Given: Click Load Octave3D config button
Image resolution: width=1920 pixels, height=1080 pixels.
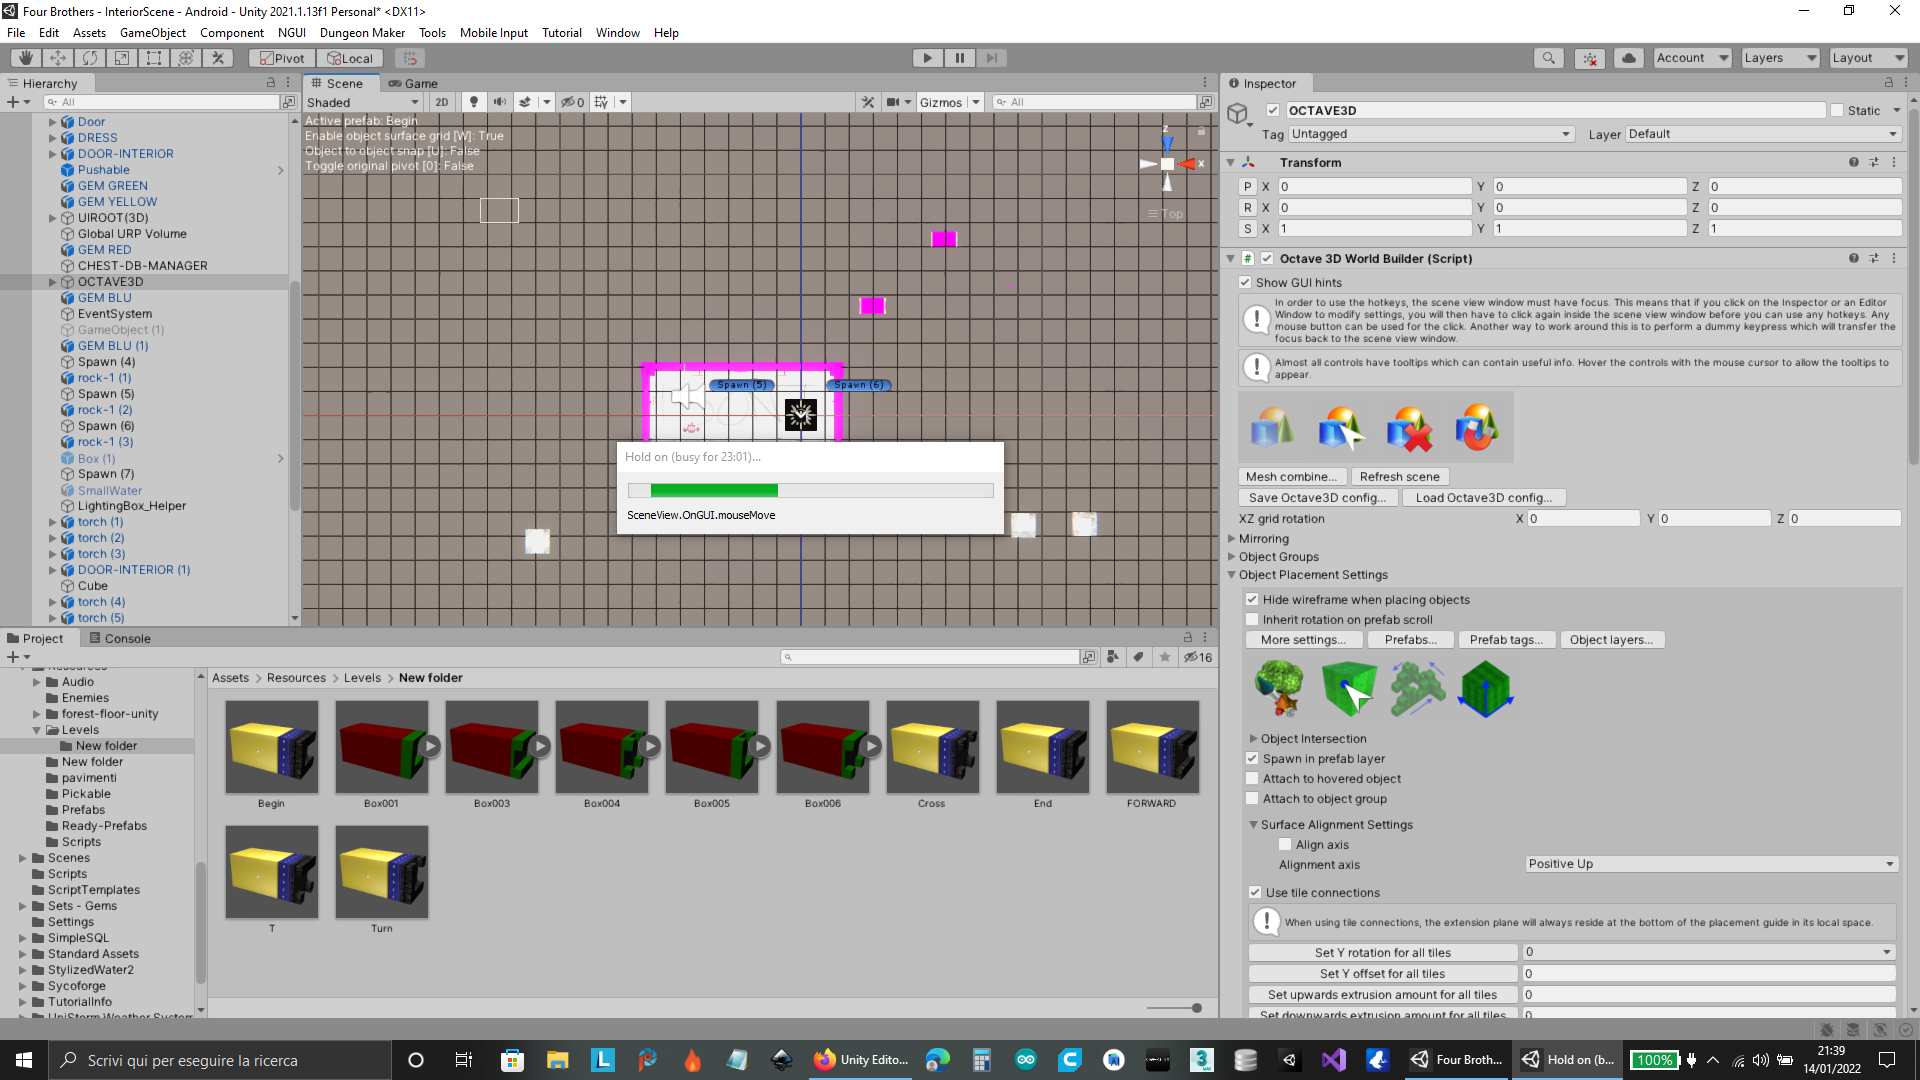Looking at the screenshot, I should click(1484, 498).
